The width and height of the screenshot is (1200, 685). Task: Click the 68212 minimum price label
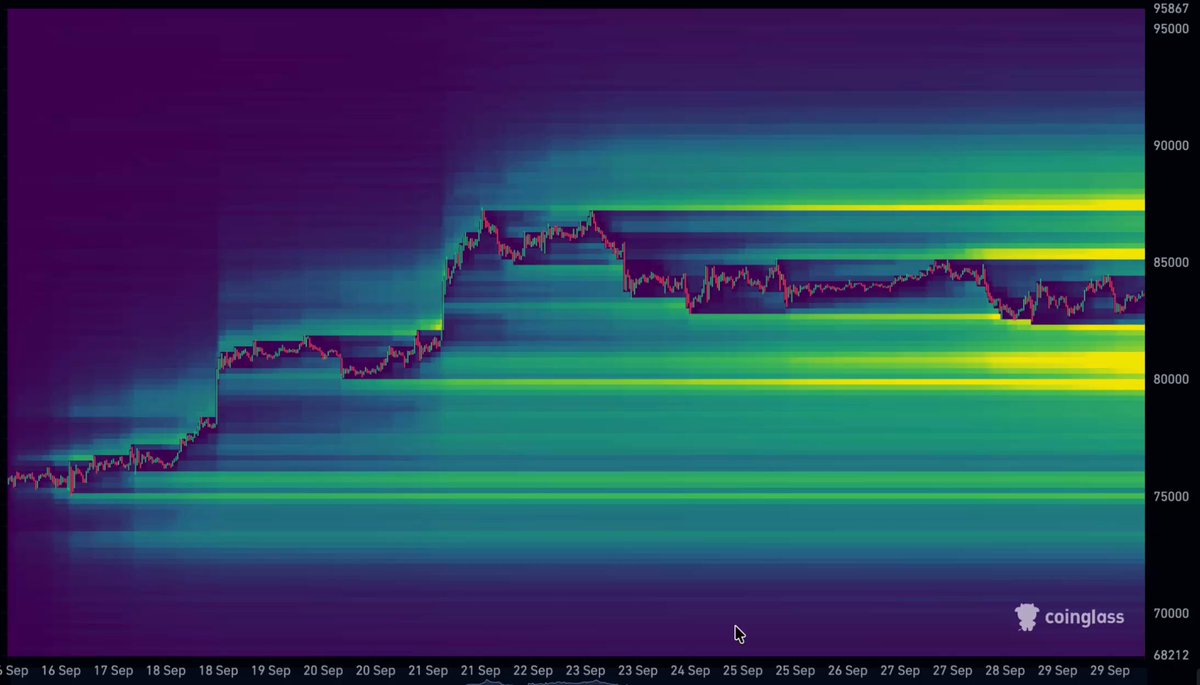pos(1170,656)
